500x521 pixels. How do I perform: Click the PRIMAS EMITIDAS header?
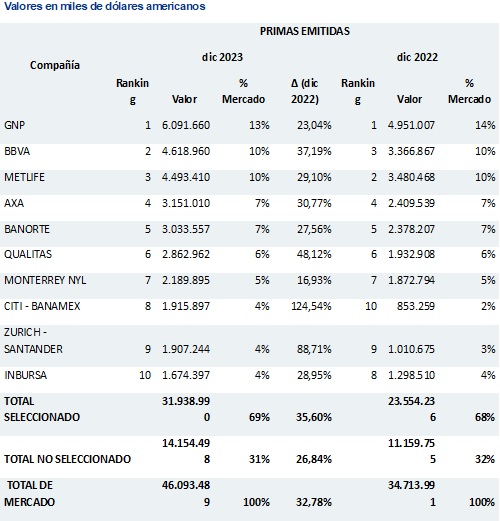pyautogui.click(x=305, y=31)
